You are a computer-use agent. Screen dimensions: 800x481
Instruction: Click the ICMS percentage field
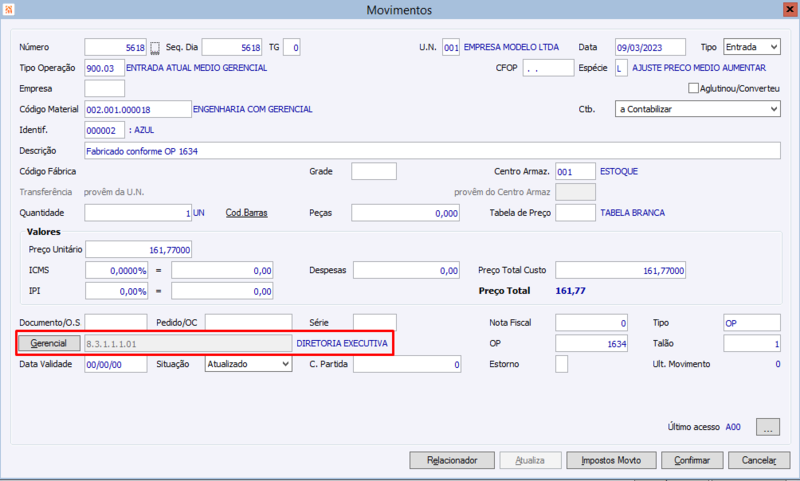(x=116, y=270)
